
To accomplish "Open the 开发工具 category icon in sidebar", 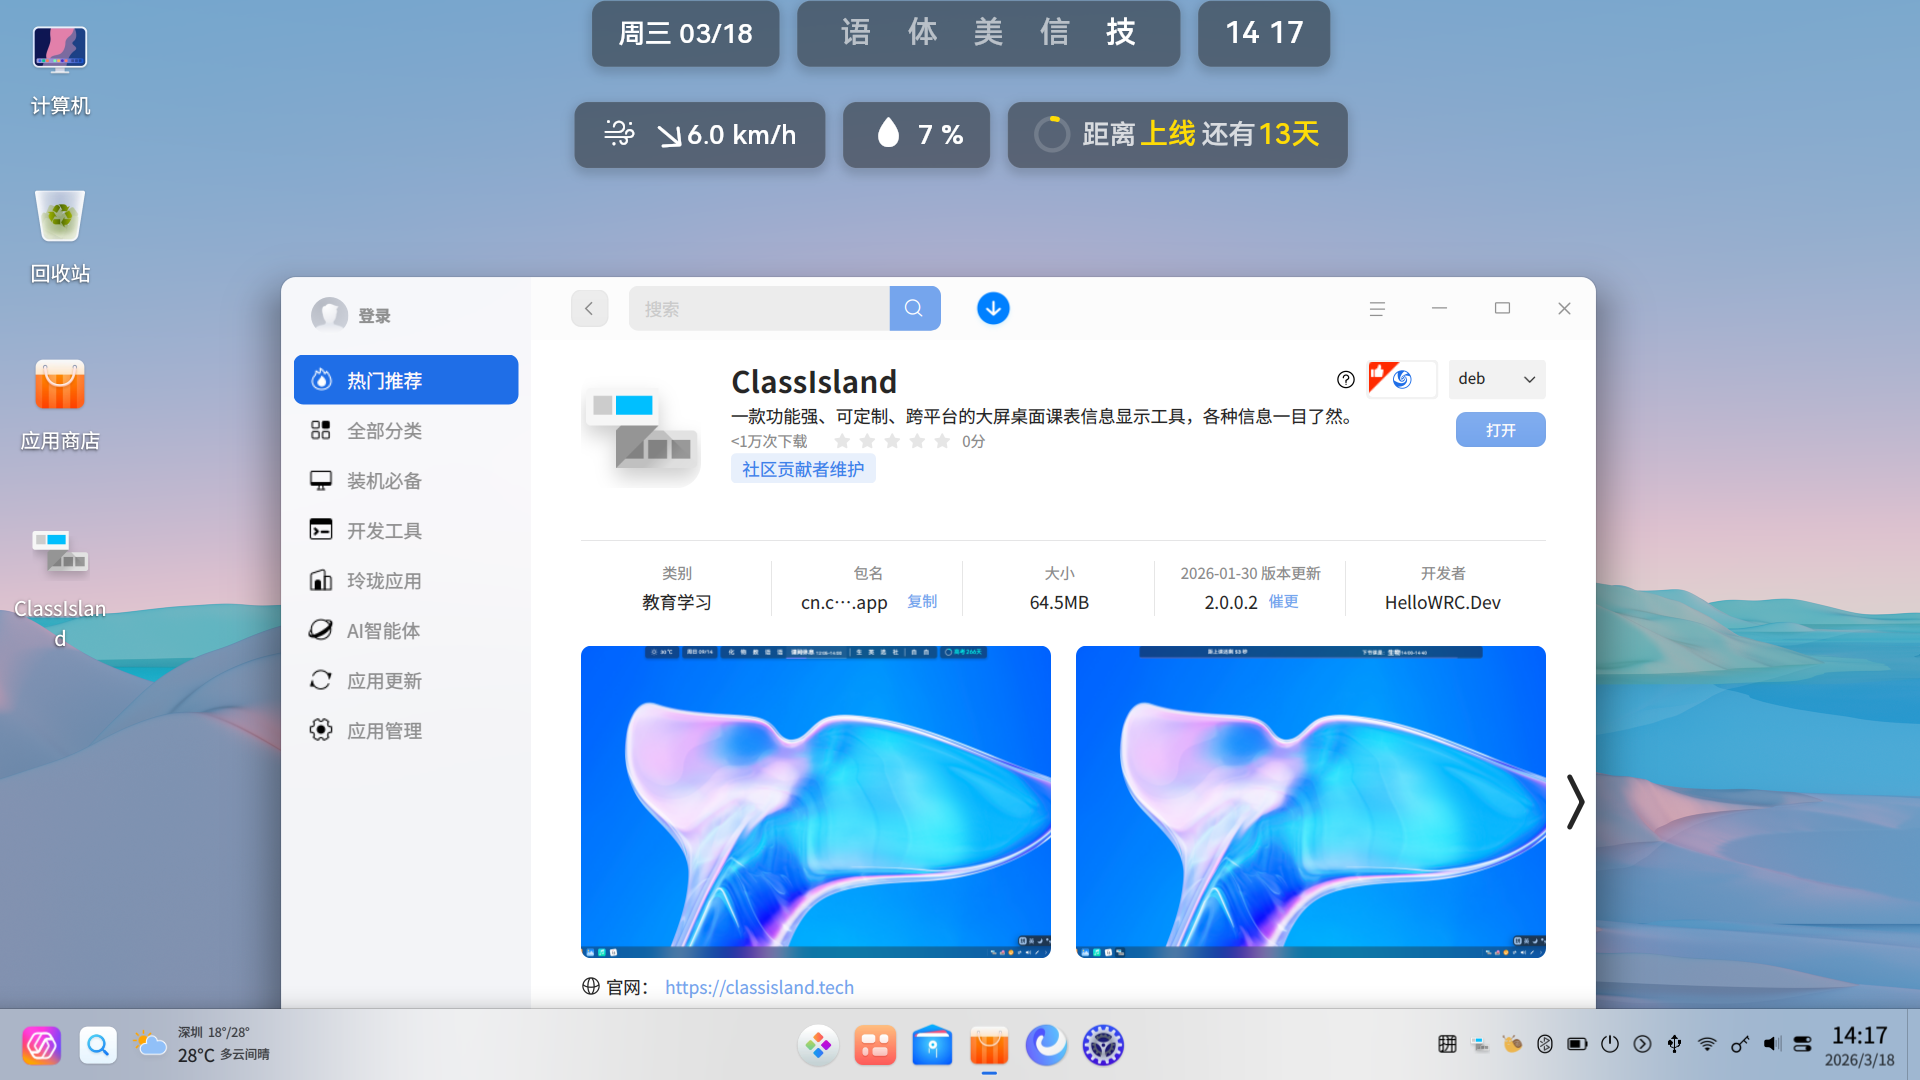I will tap(321, 530).
